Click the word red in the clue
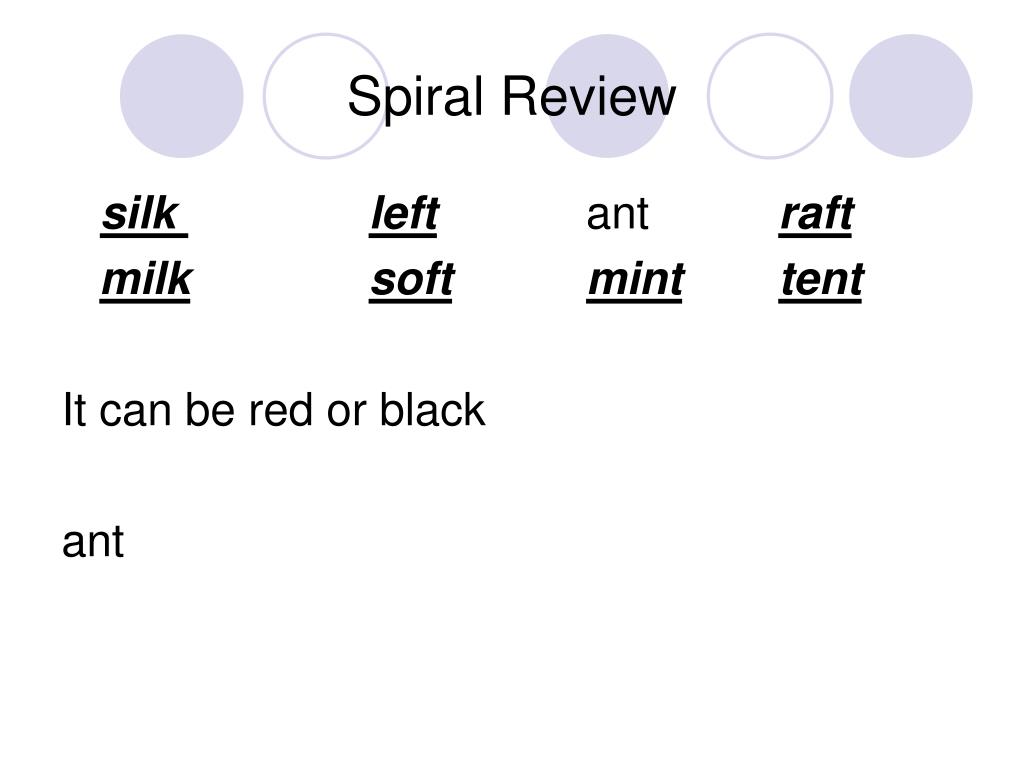The height and width of the screenshot is (768, 1024). tap(282, 410)
